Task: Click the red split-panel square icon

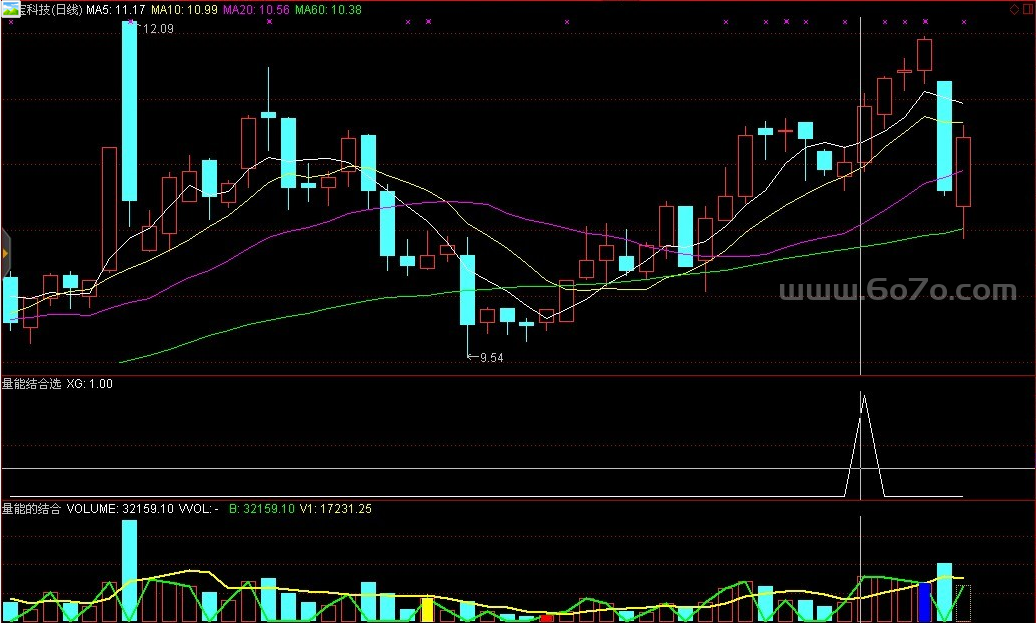Action: (x=1029, y=9)
